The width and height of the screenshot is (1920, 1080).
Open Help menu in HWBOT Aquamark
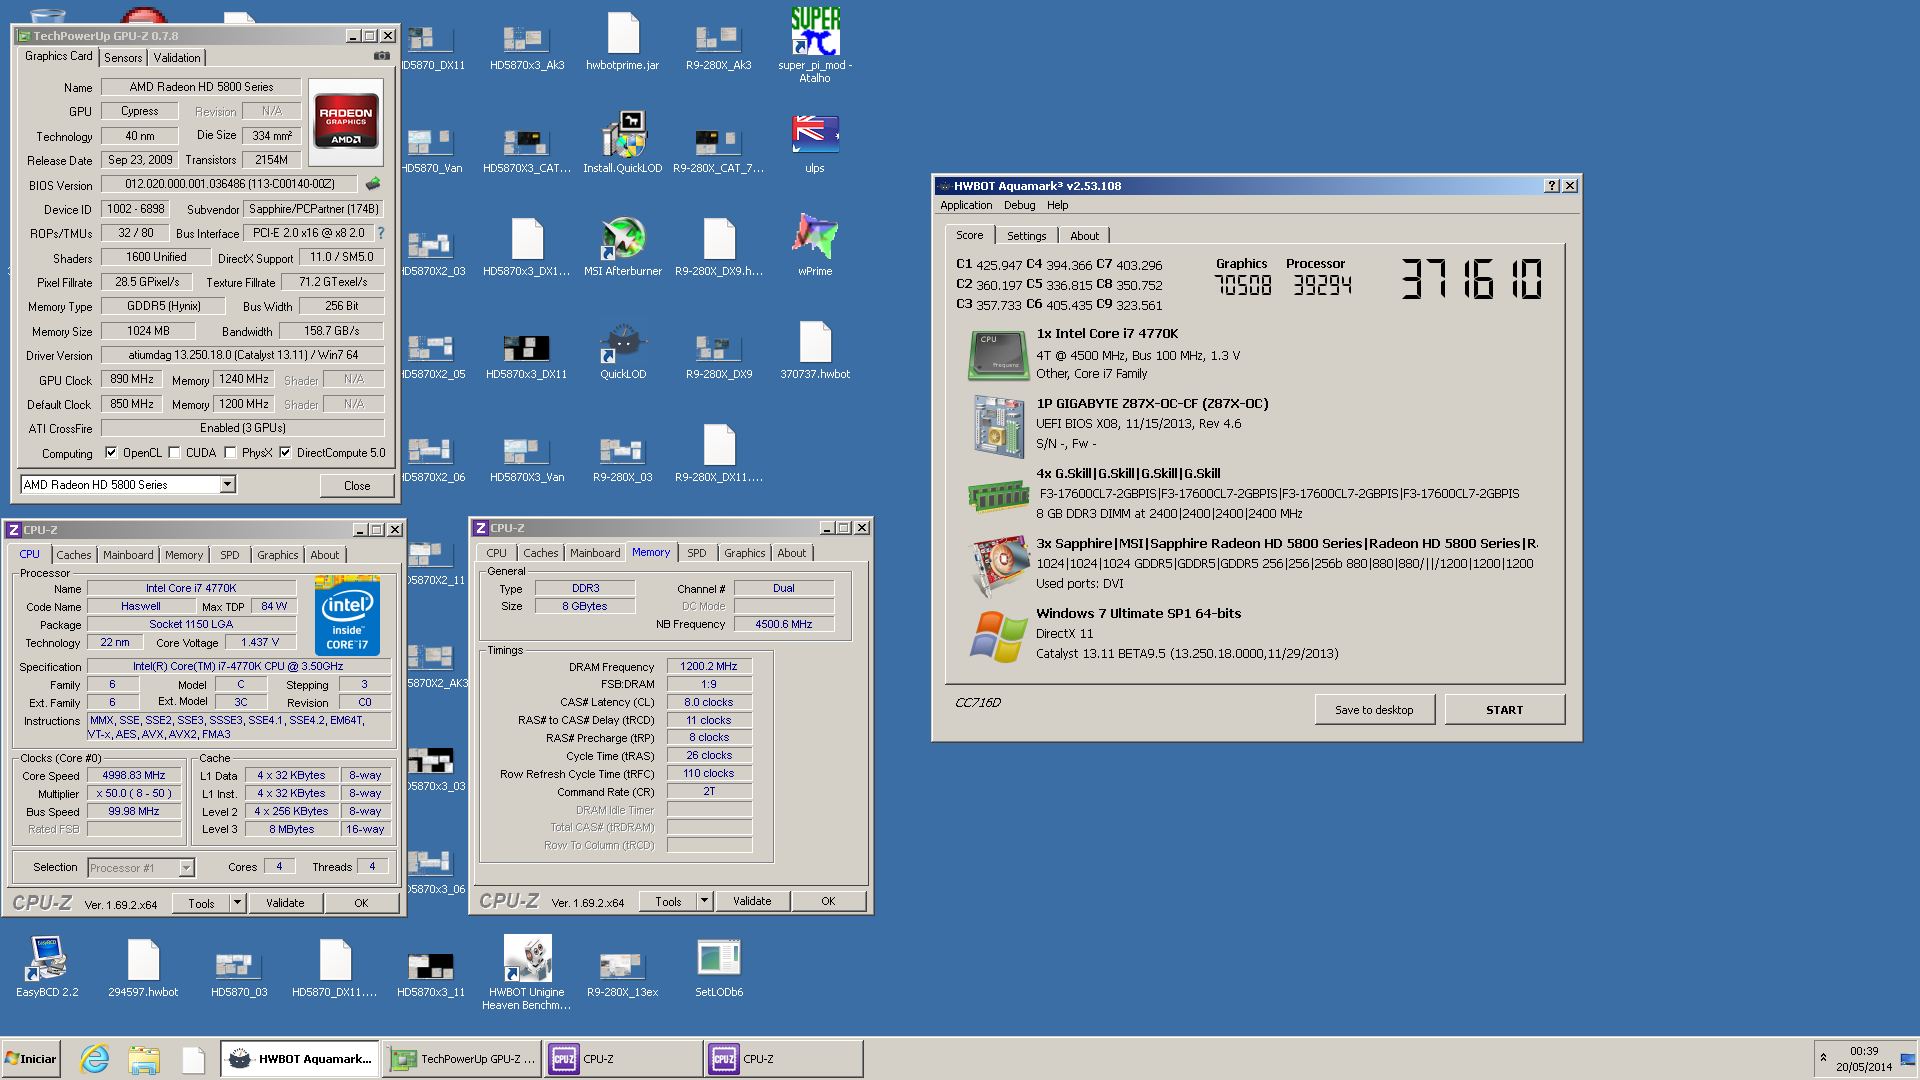coord(1058,205)
